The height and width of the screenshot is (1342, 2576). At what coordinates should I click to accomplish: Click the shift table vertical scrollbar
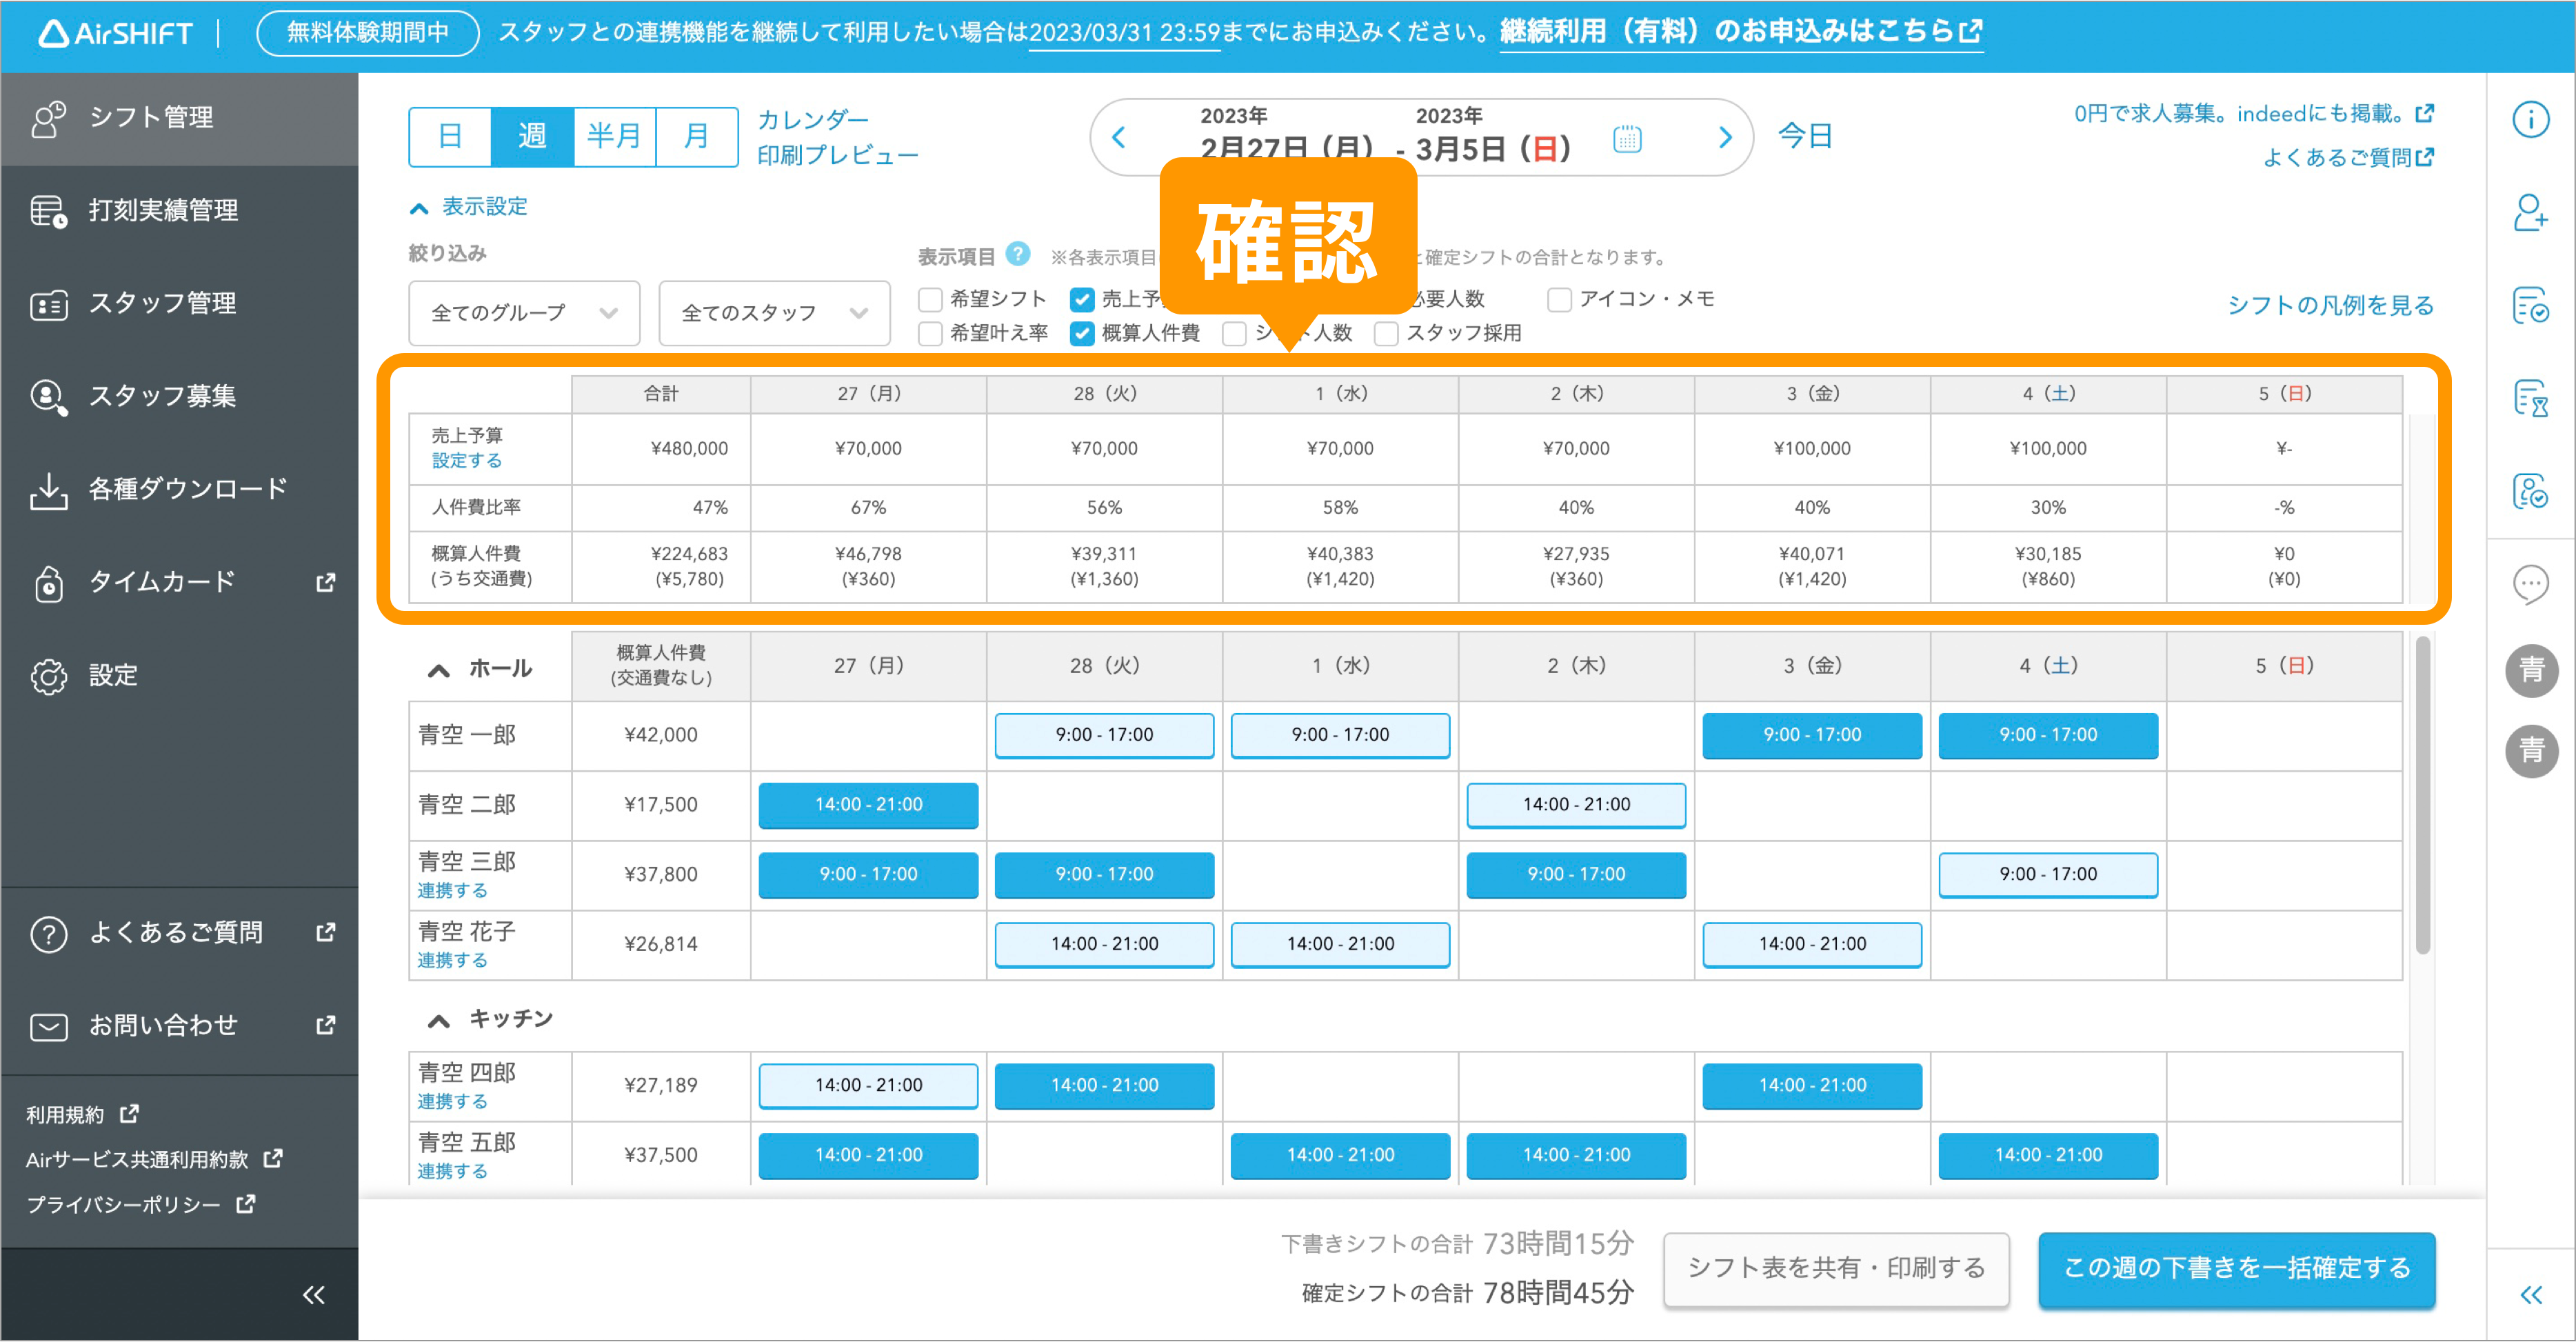pos(2422,795)
